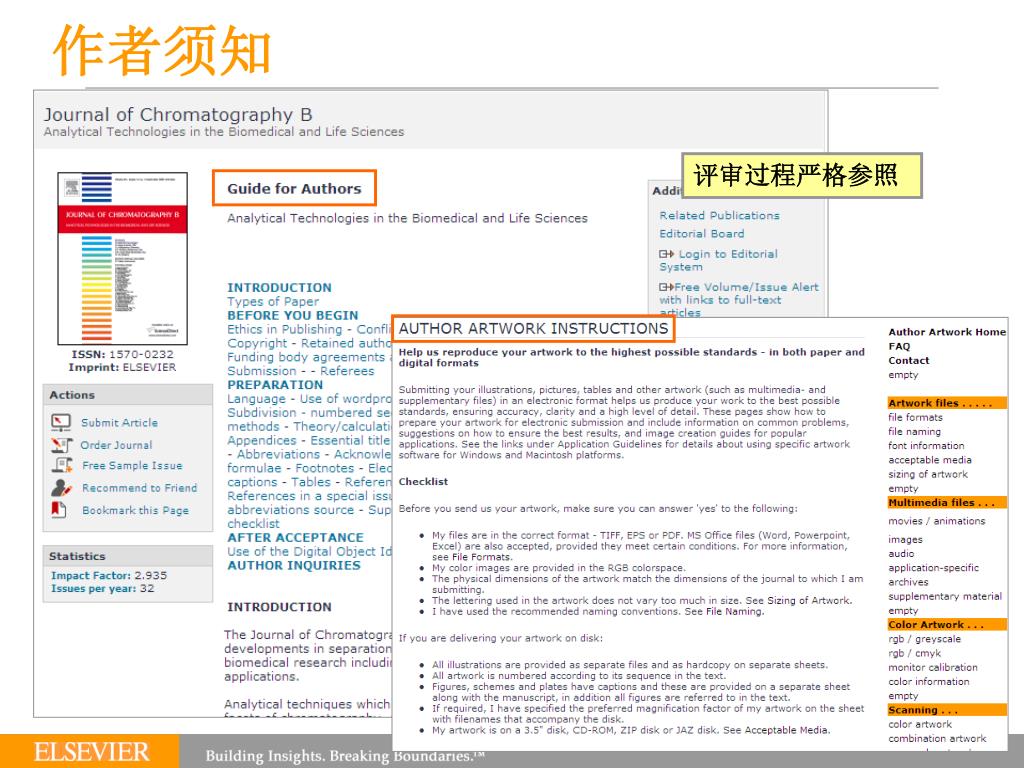Open Contact in artwork sidebar

coord(908,360)
